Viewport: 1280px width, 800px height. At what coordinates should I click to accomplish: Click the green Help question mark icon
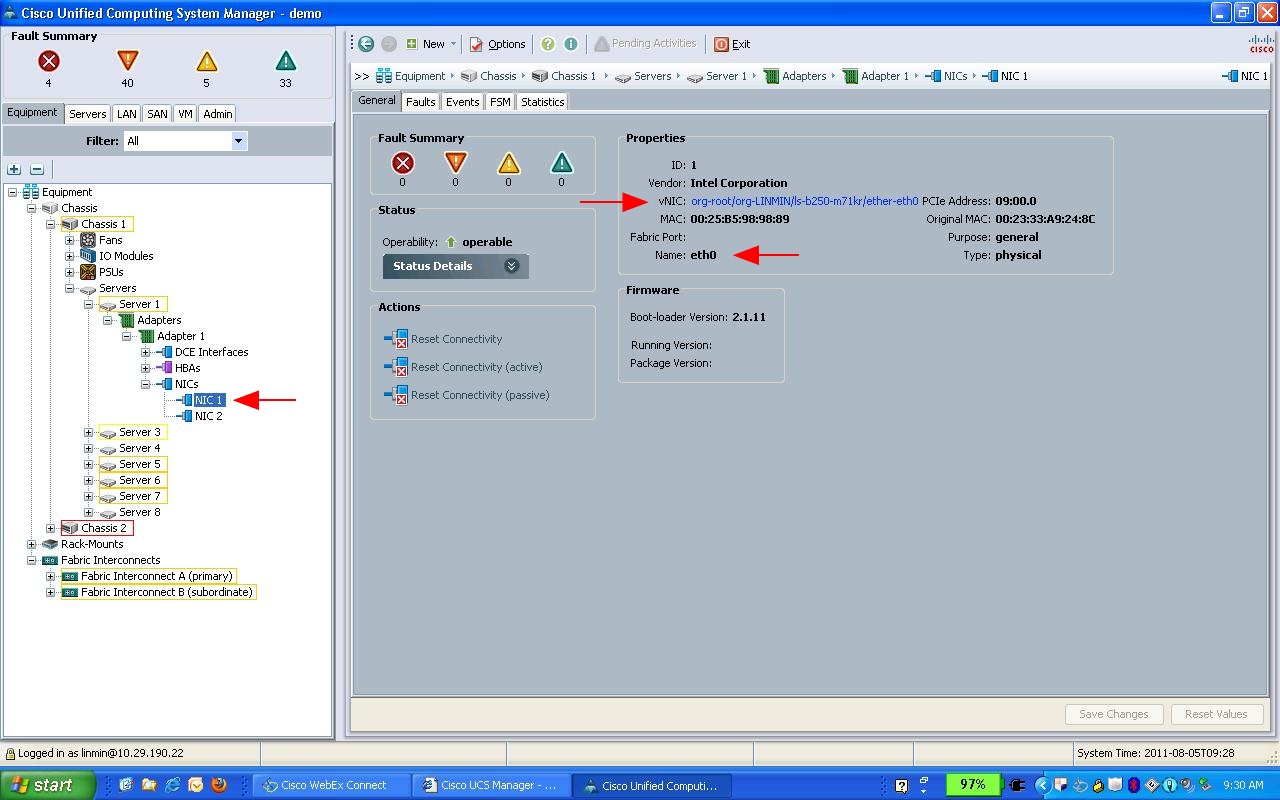pyautogui.click(x=548, y=44)
